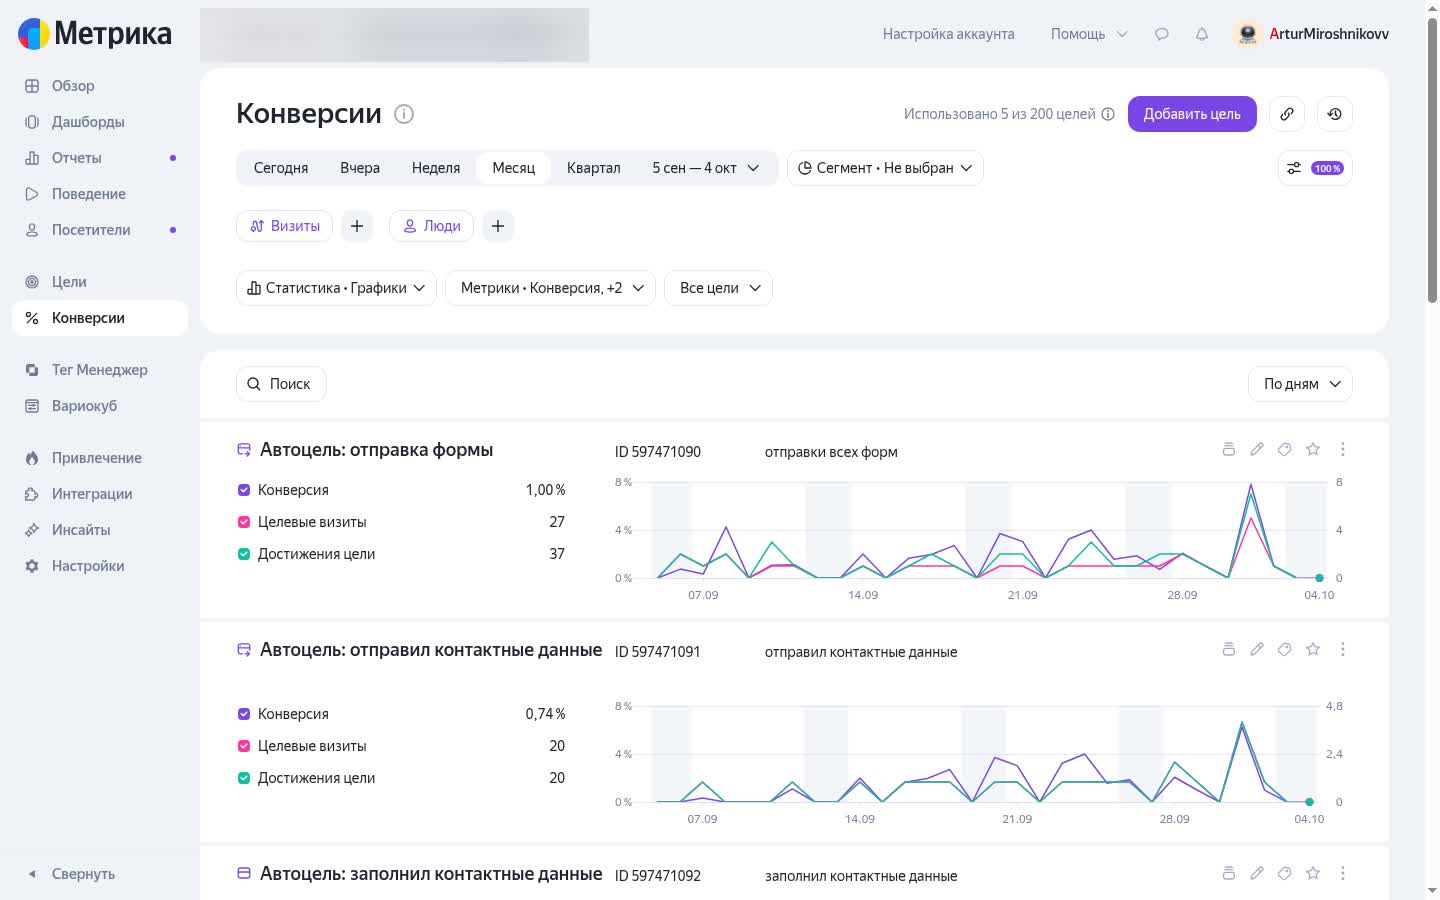The image size is (1440, 900).
Task: Star the 'отправил контактные данные' goal
Action: (1313, 650)
